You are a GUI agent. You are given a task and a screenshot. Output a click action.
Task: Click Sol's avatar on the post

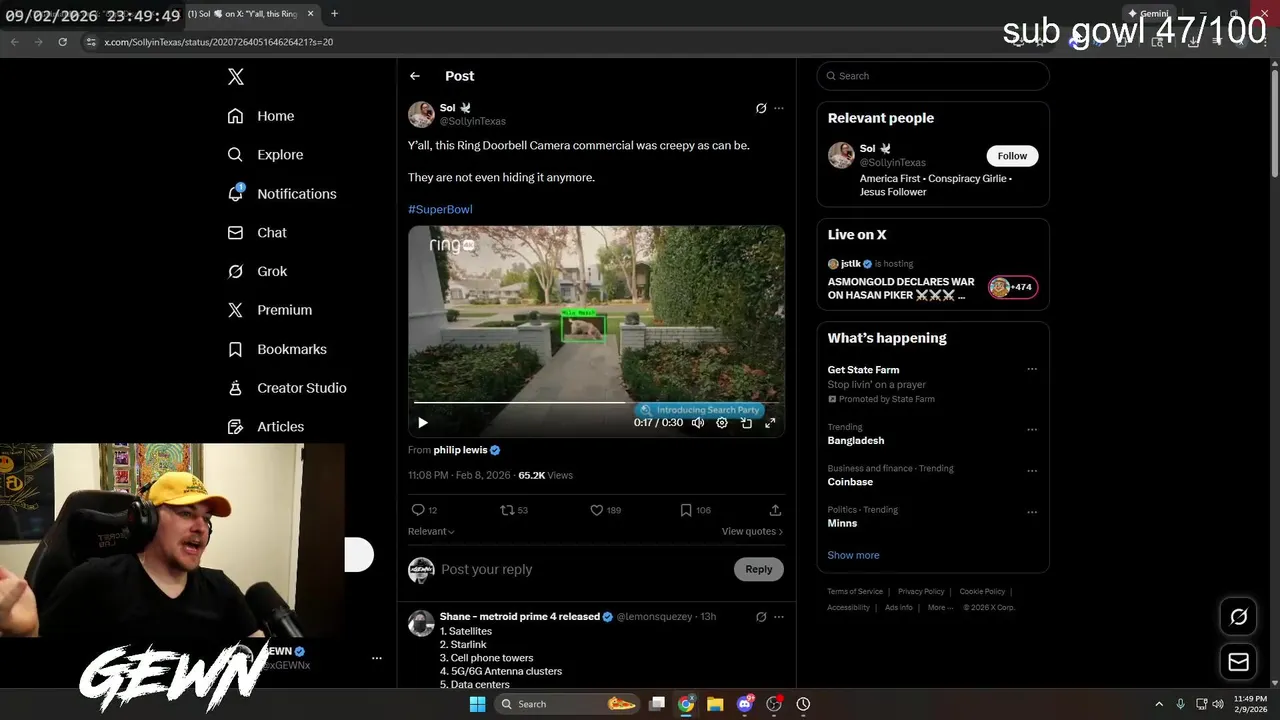(x=421, y=114)
